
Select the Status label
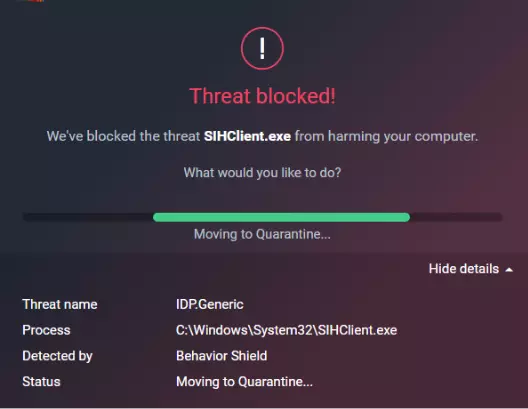coord(41,381)
